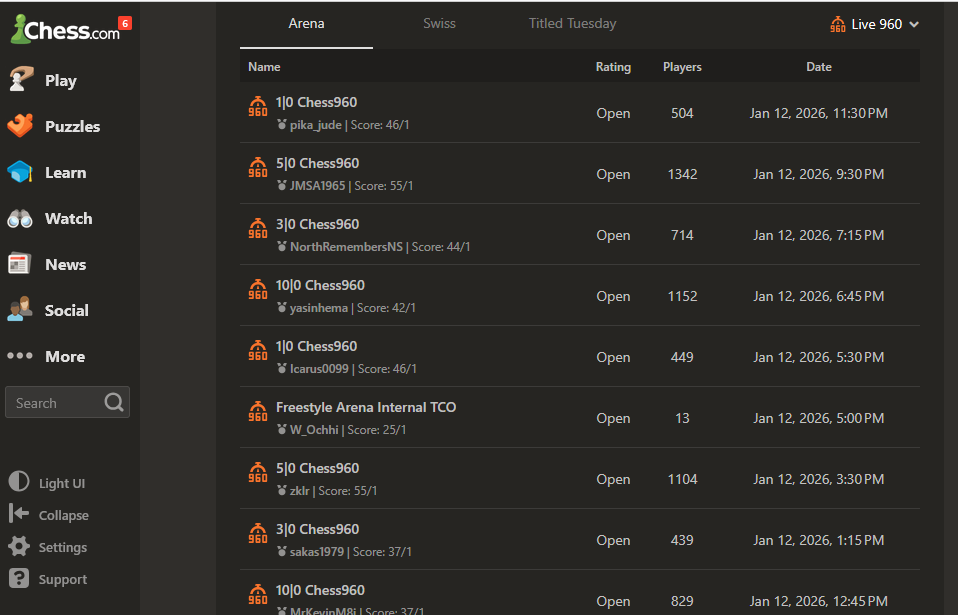Click the News newspaper icon
The height and width of the screenshot is (615, 958).
(20, 264)
